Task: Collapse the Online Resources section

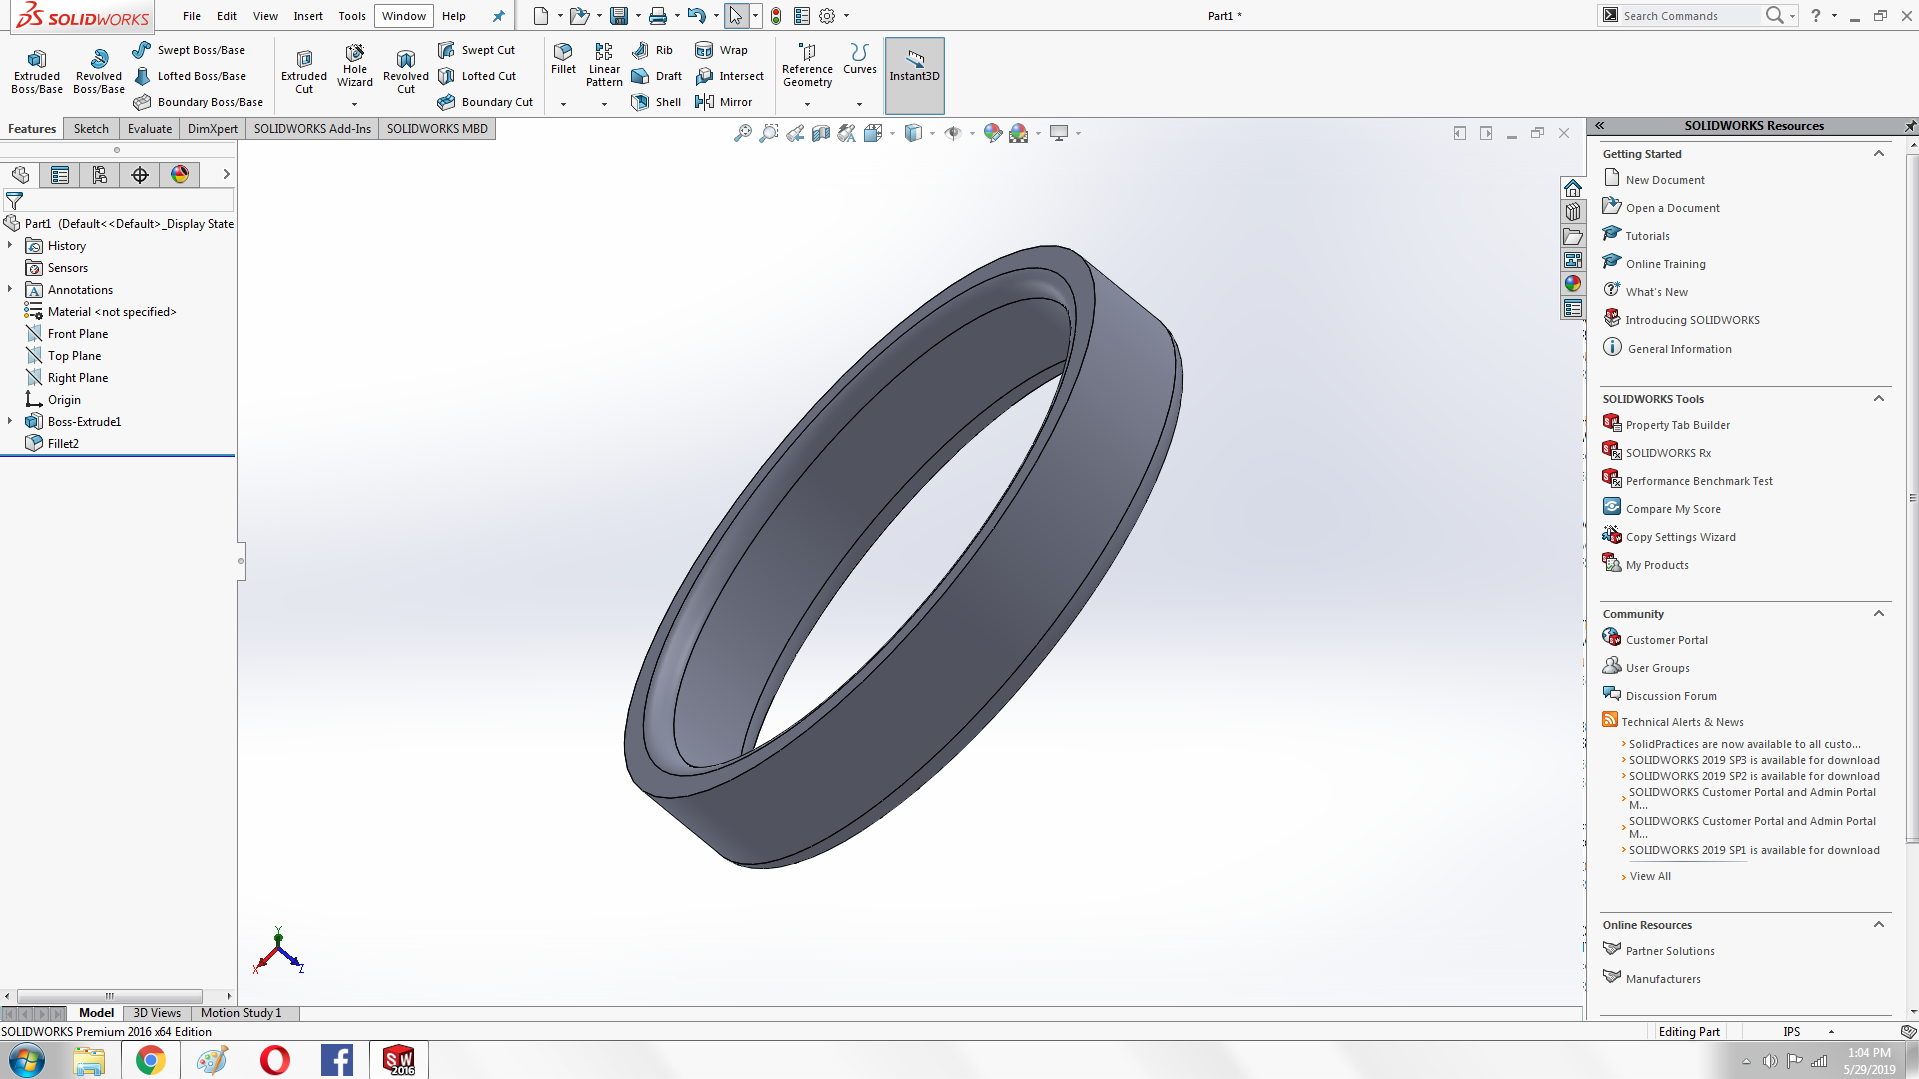Action: (x=1879, y=925)
